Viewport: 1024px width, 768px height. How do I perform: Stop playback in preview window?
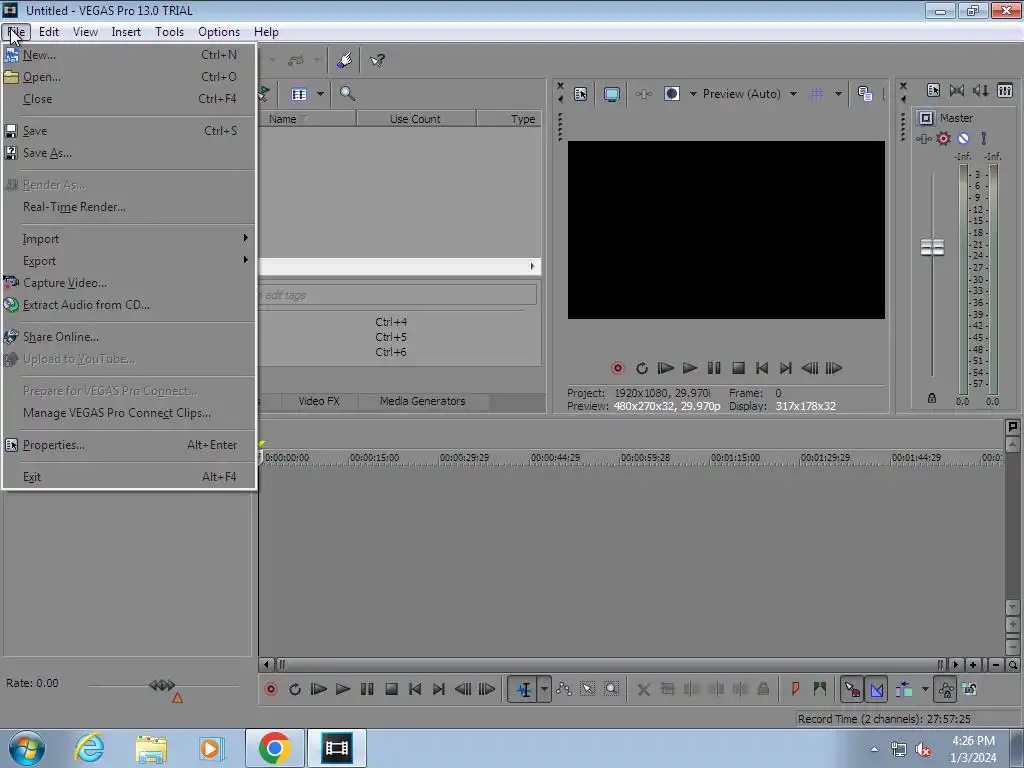[x=738, y=368]
